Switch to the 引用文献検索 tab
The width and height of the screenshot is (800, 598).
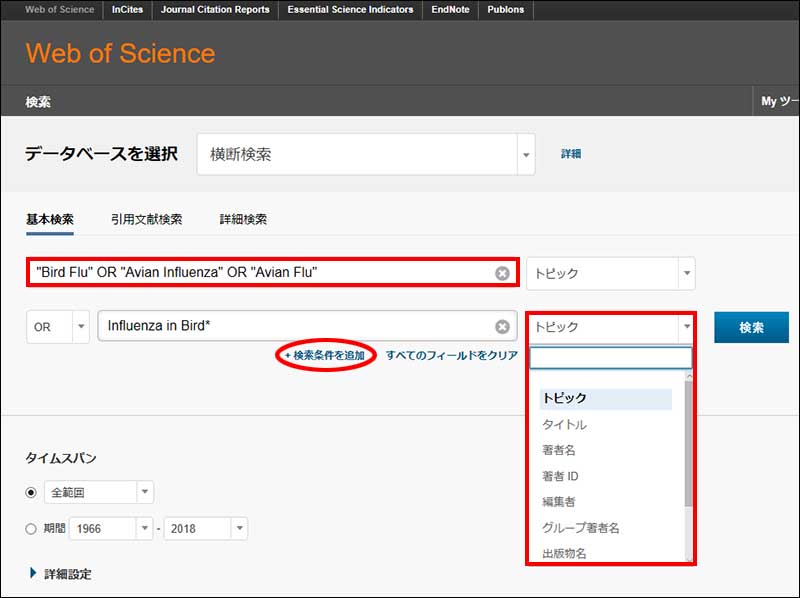coord(146,219)
